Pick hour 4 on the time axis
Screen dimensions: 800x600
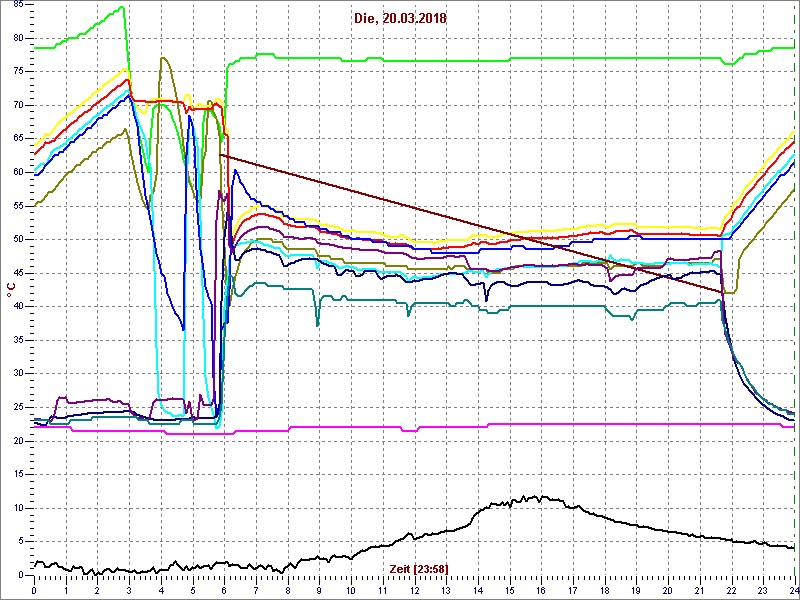click(x=161, y=589)
